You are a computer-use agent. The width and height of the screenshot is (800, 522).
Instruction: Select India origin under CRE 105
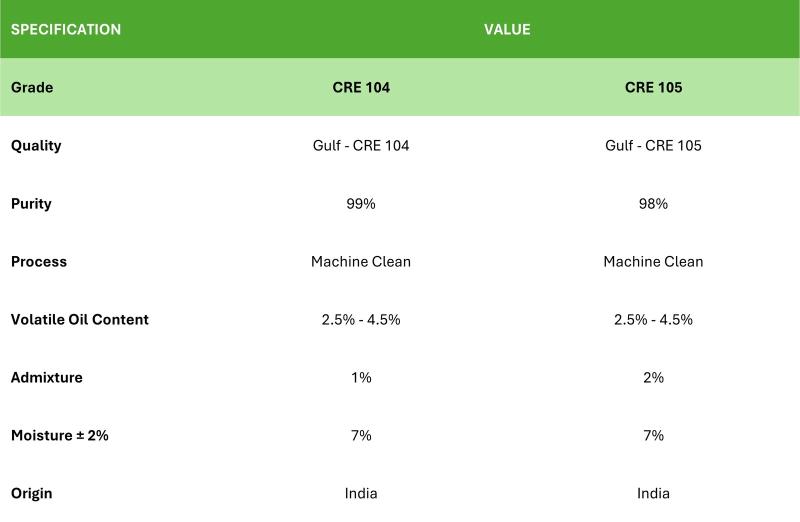(x=654, y=493)
